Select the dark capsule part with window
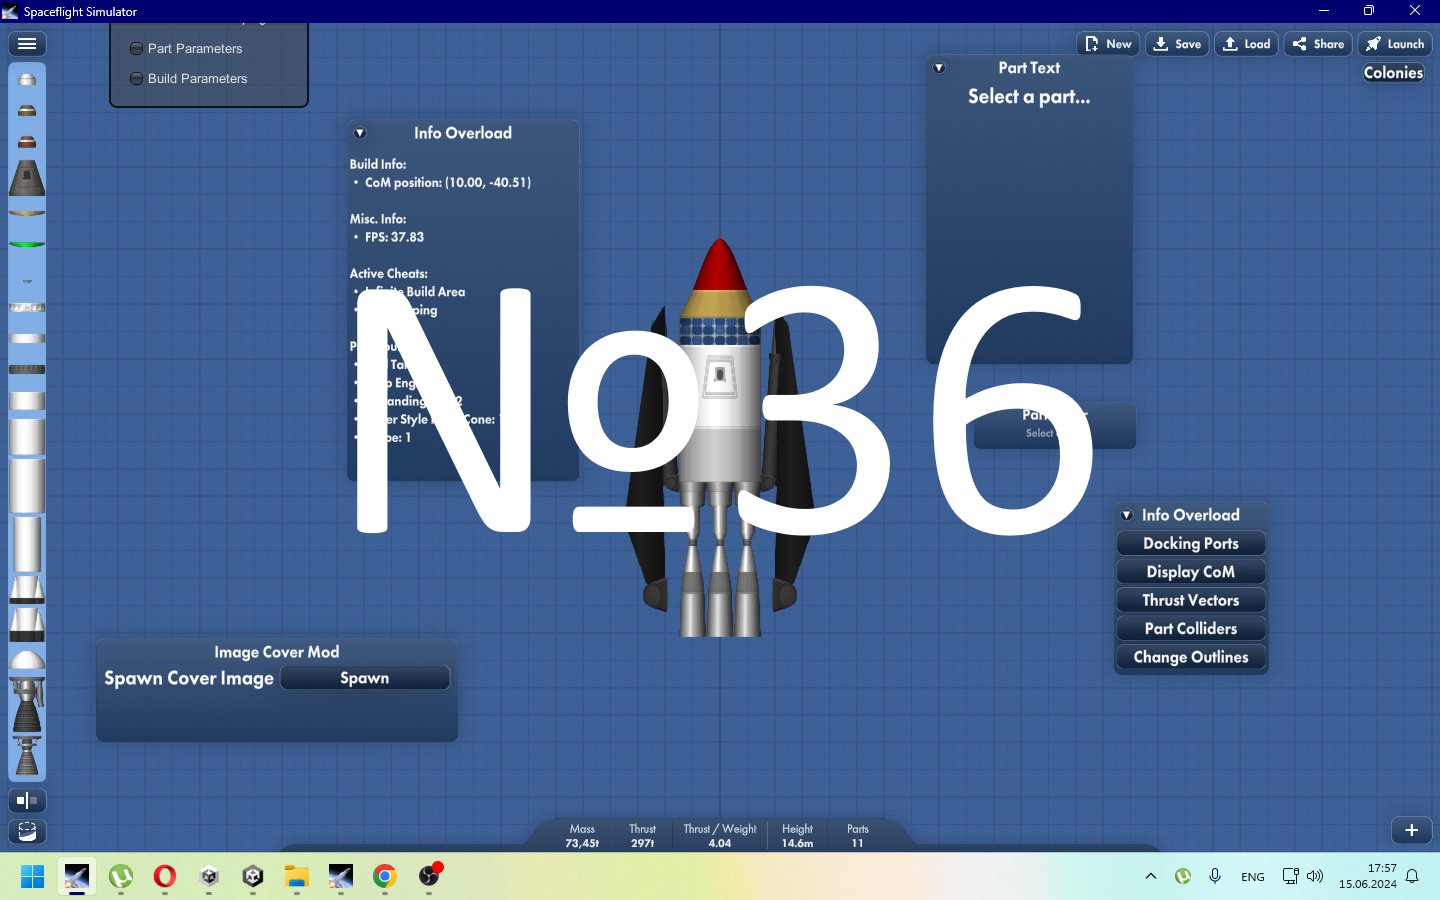Viewport: 1440px width, 900px height. [27, 178]
